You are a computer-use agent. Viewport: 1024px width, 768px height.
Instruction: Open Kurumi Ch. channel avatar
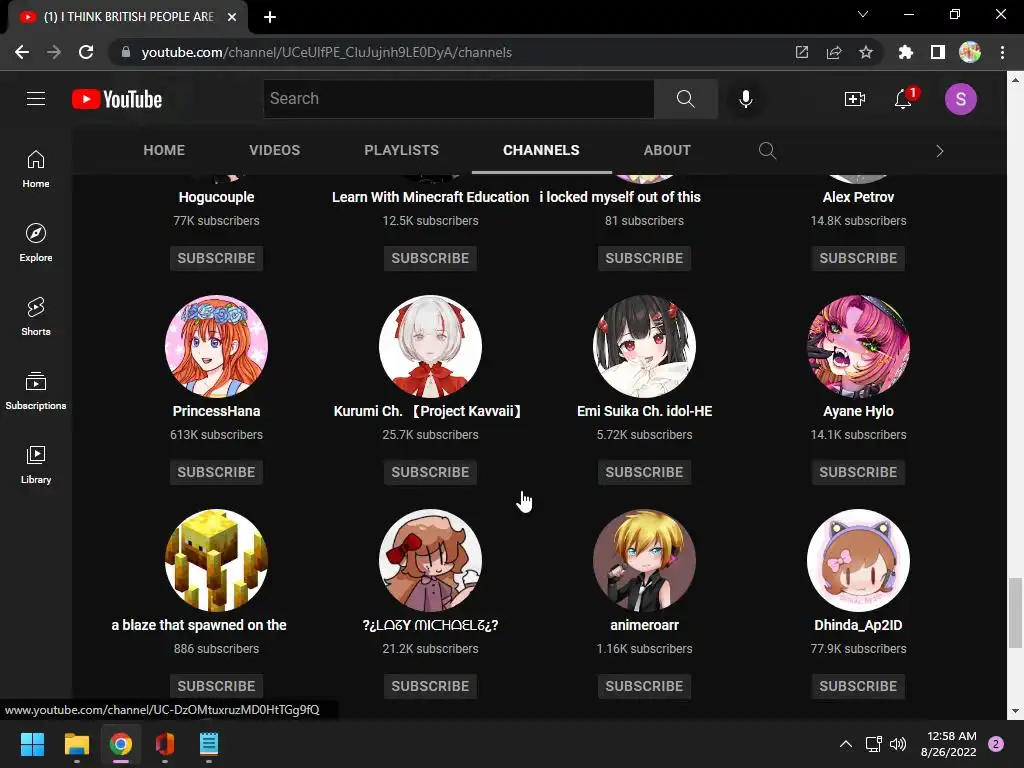(430, 346)
